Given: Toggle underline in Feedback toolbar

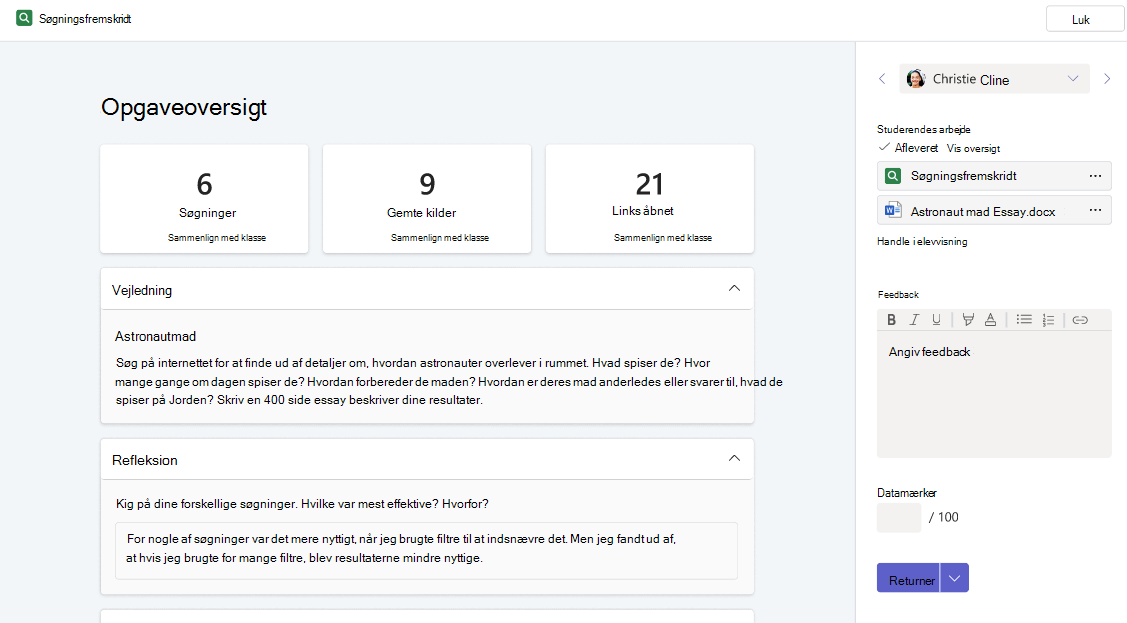Looking at the screenshot, I should [x=936, y=320].
